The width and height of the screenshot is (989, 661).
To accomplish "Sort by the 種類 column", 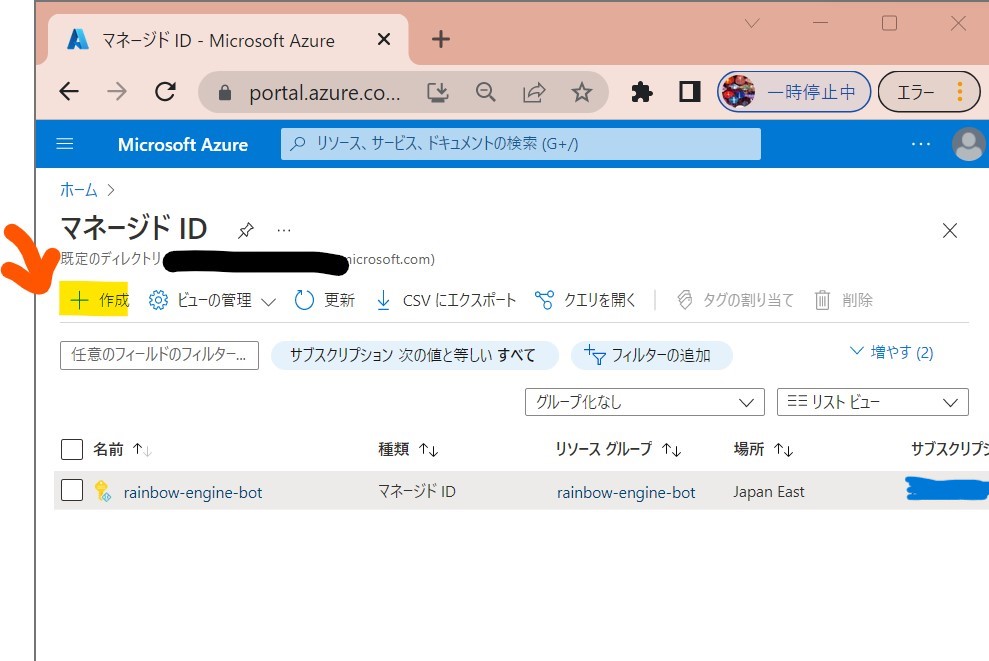I will pyautogui.click(x=408, y=449).
